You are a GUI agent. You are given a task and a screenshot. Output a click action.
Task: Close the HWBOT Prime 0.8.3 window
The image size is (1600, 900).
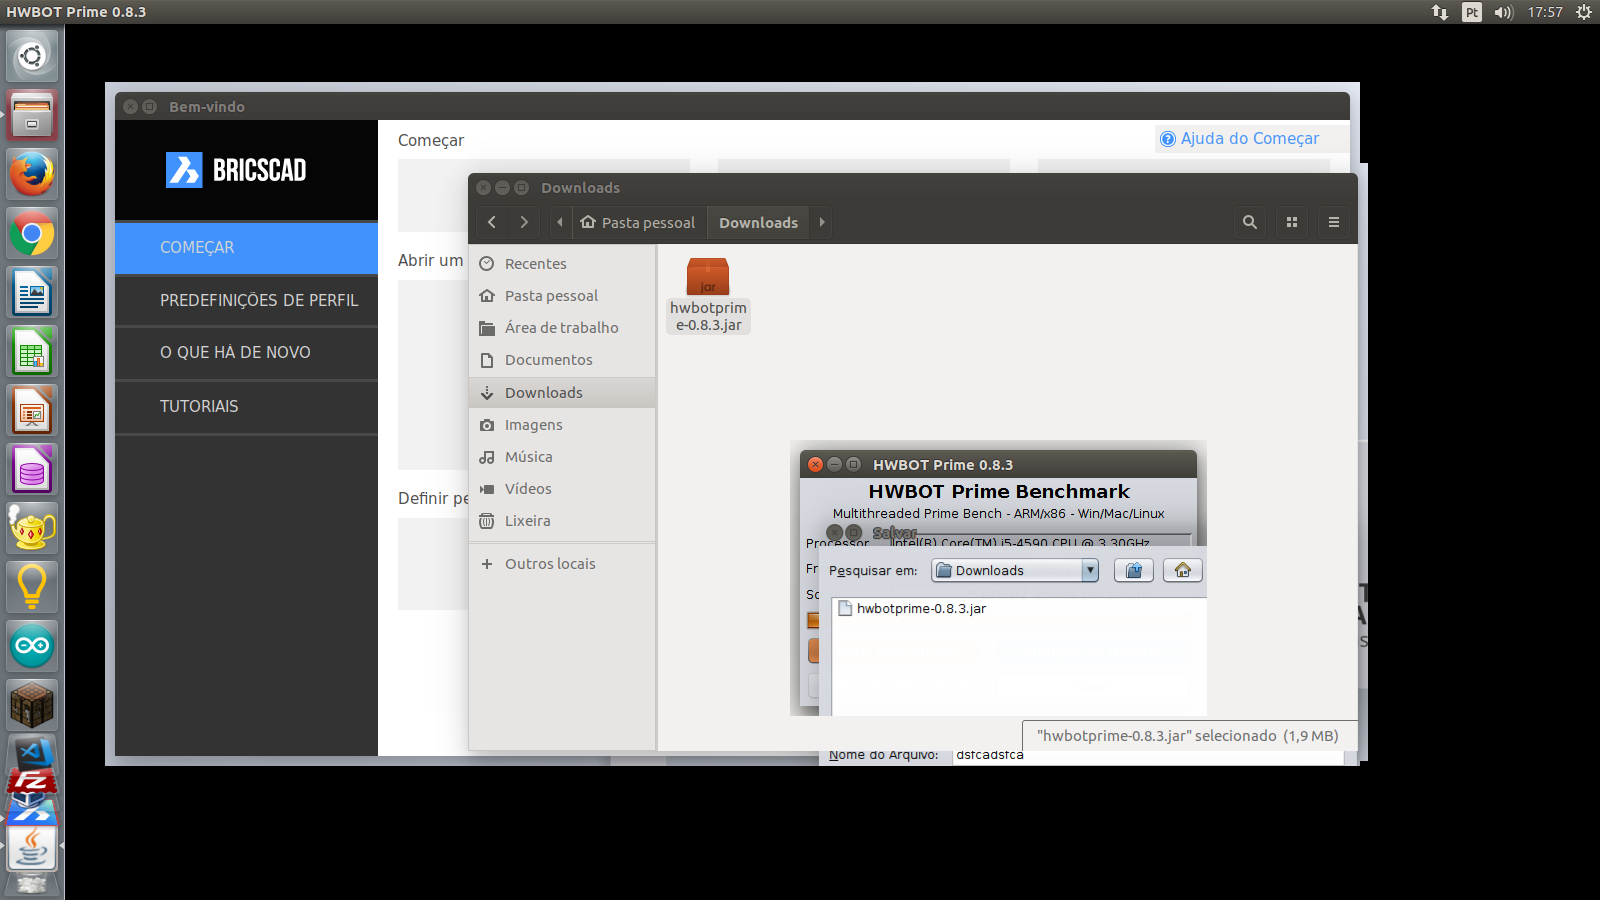click(x=815, y=464)
